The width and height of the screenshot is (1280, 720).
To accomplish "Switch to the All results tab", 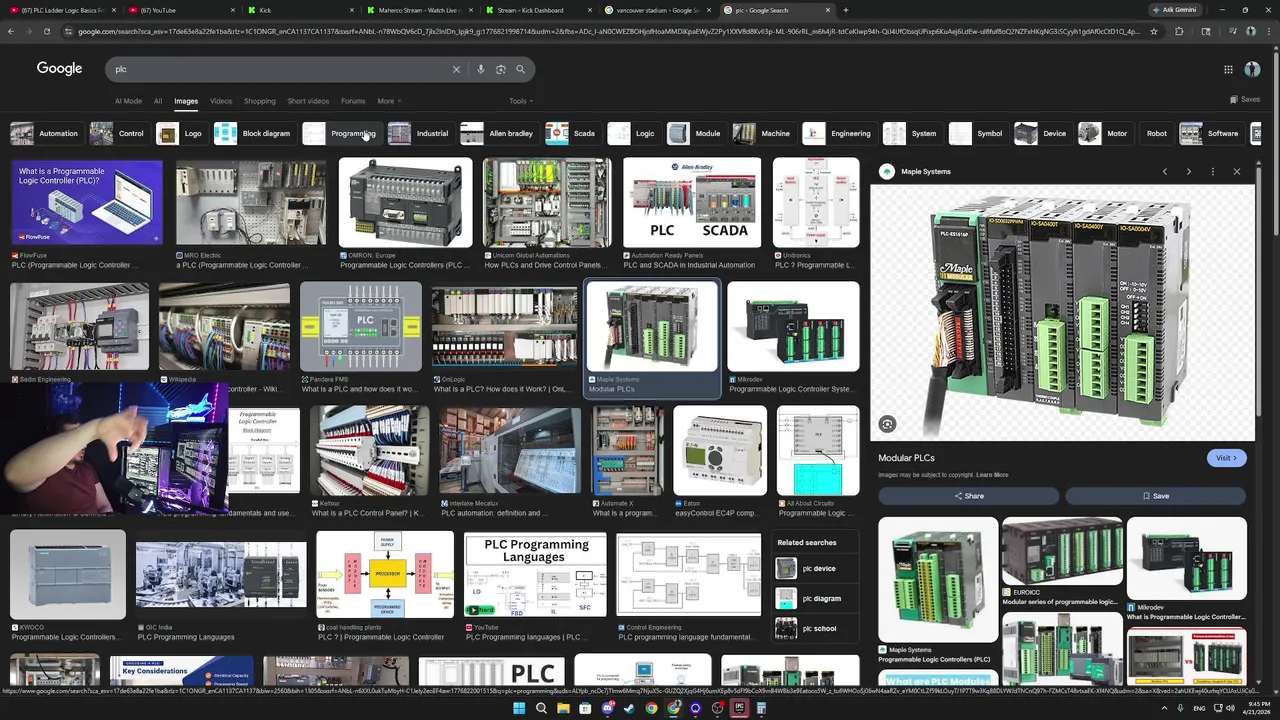I will tap(158, 101).
